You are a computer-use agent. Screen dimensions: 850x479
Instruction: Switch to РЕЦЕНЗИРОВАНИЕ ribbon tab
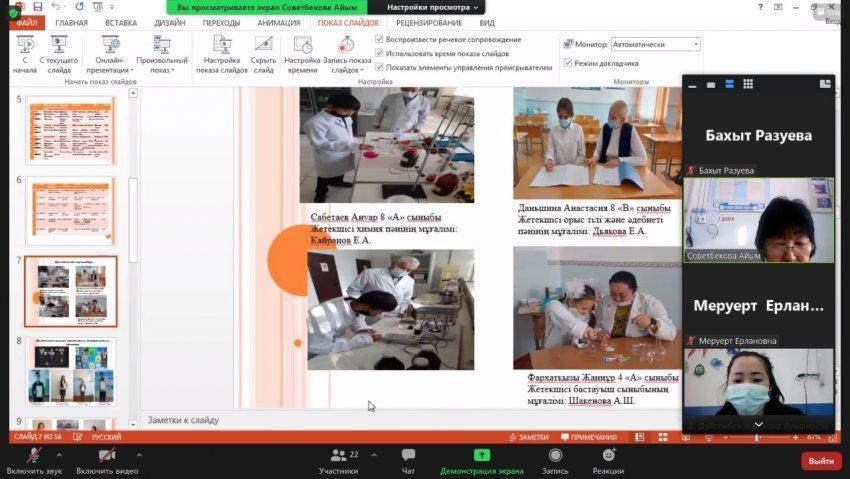tap(429, 23)
